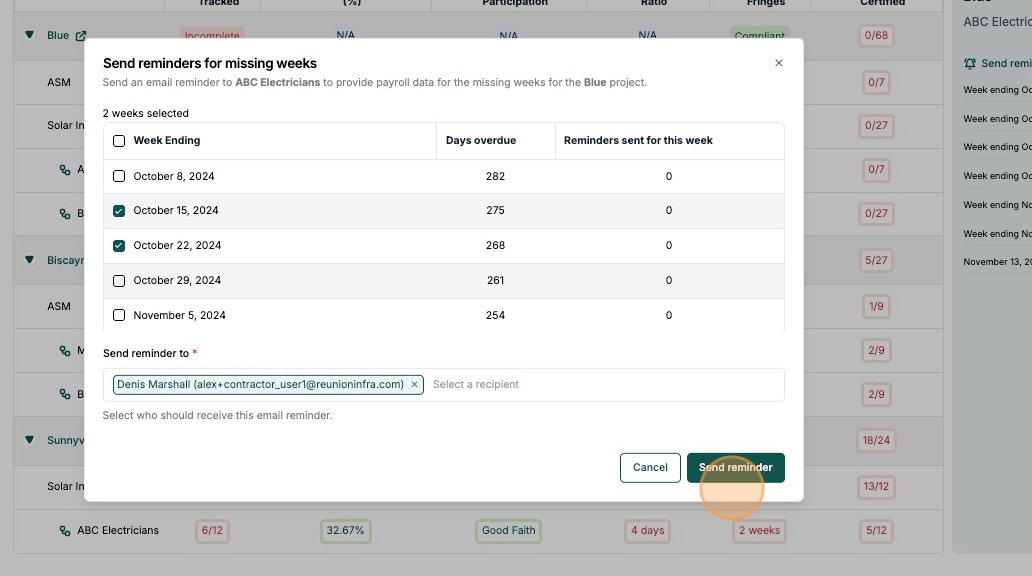Click link icon beside ABC Electricians row
1032x576 pixels.
(x=66, y=530)
